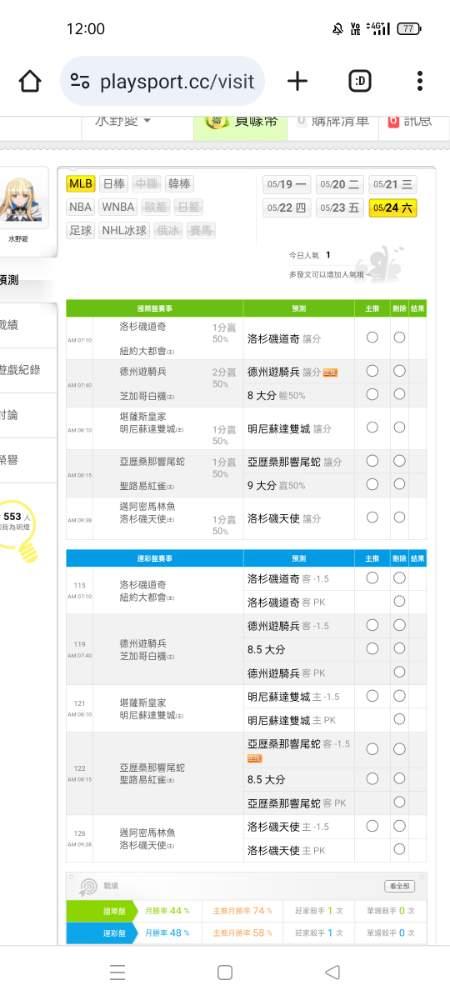Select the NBA league tab

(x=81, y=207)
